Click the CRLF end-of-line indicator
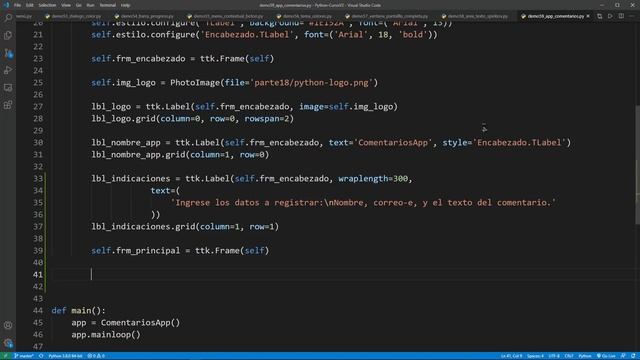 point(569,356)
